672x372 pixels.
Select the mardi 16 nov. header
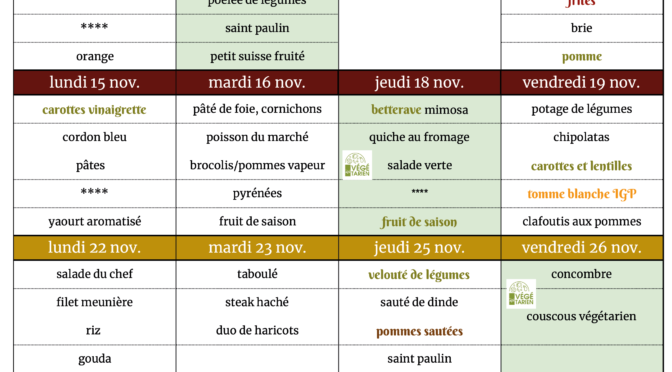click(257, 82)
